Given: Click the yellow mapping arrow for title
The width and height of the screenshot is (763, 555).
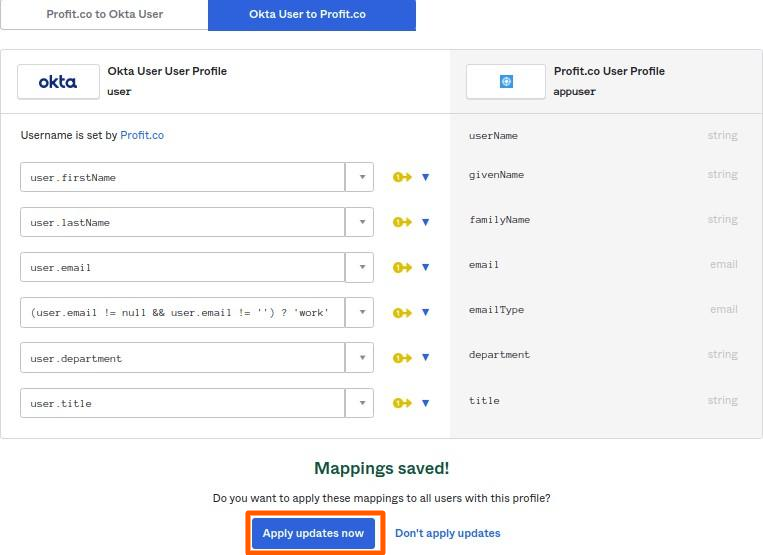Looking at the screenshot, I should 402,403.
